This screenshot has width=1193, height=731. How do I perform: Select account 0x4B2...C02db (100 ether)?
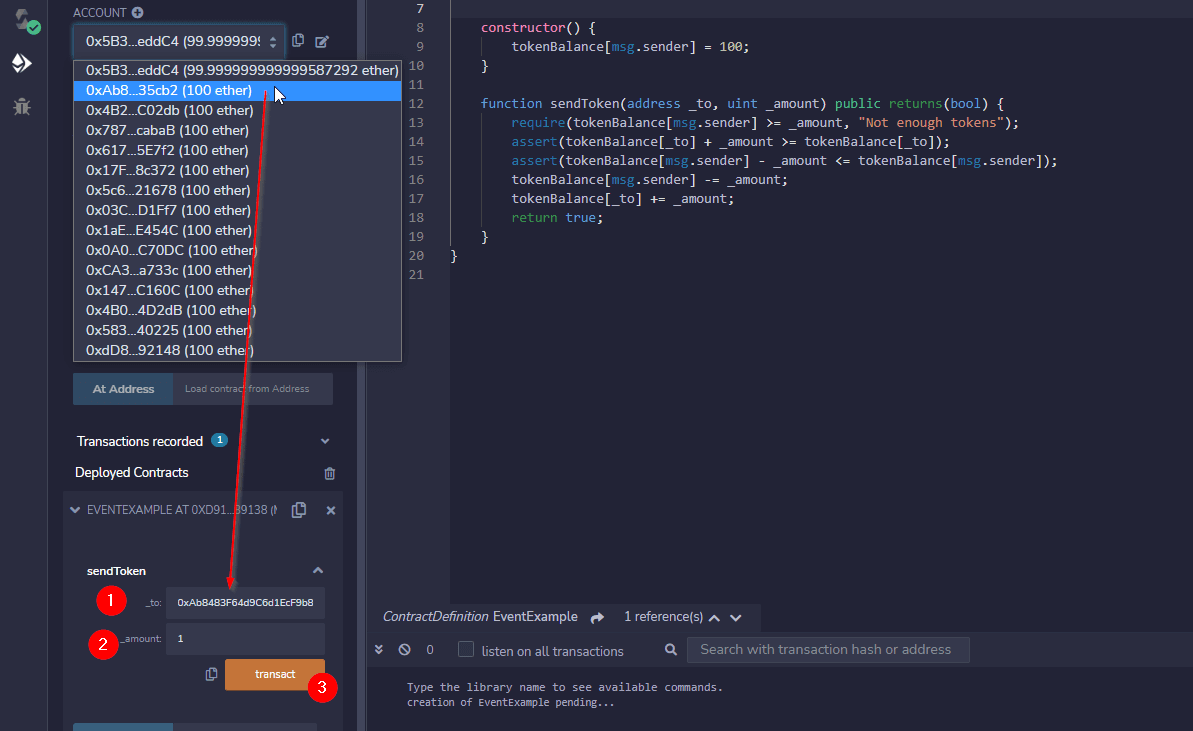237,110
